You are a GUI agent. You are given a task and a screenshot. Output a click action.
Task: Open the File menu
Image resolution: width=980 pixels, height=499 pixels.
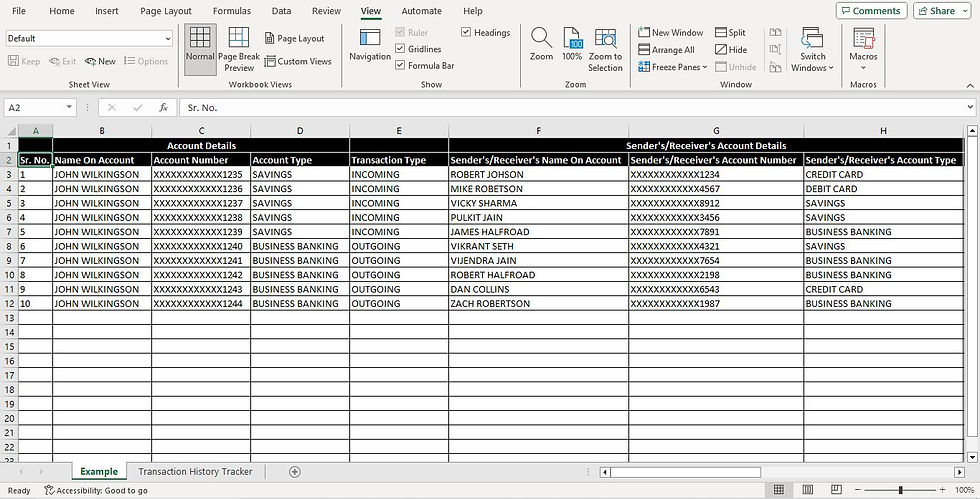click(19, 11)
